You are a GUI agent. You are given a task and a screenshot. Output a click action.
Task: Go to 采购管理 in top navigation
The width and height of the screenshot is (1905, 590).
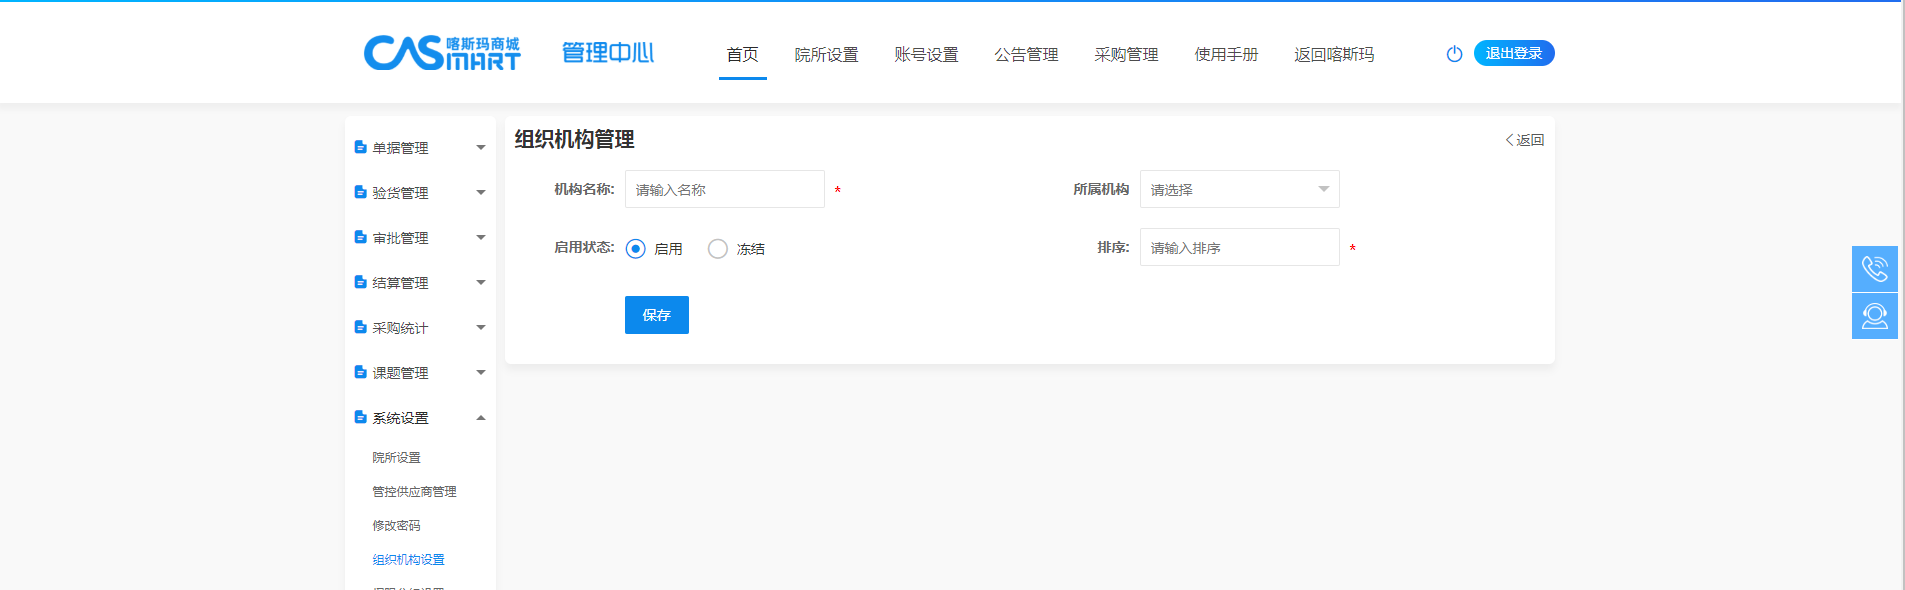click(1125, 55)
